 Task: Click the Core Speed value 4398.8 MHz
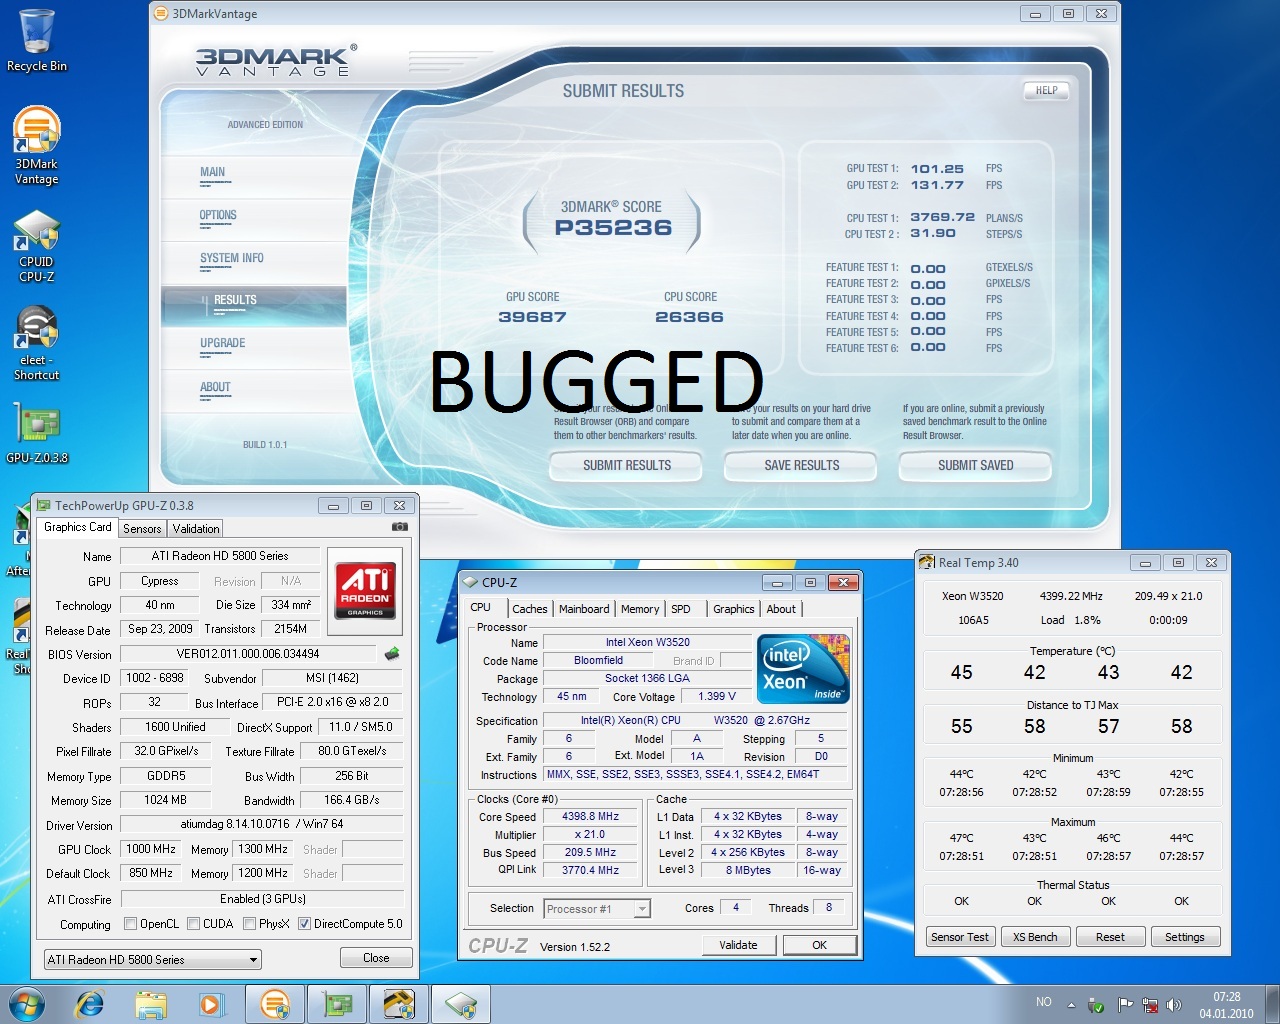[x=591, y=817]
